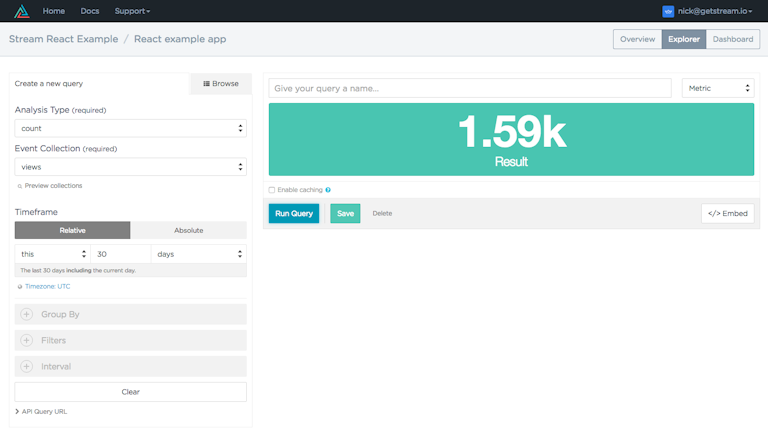Screen dimensions: 768x430
Task: Open the Preview collections link
Action: click(x=53, y=186)
